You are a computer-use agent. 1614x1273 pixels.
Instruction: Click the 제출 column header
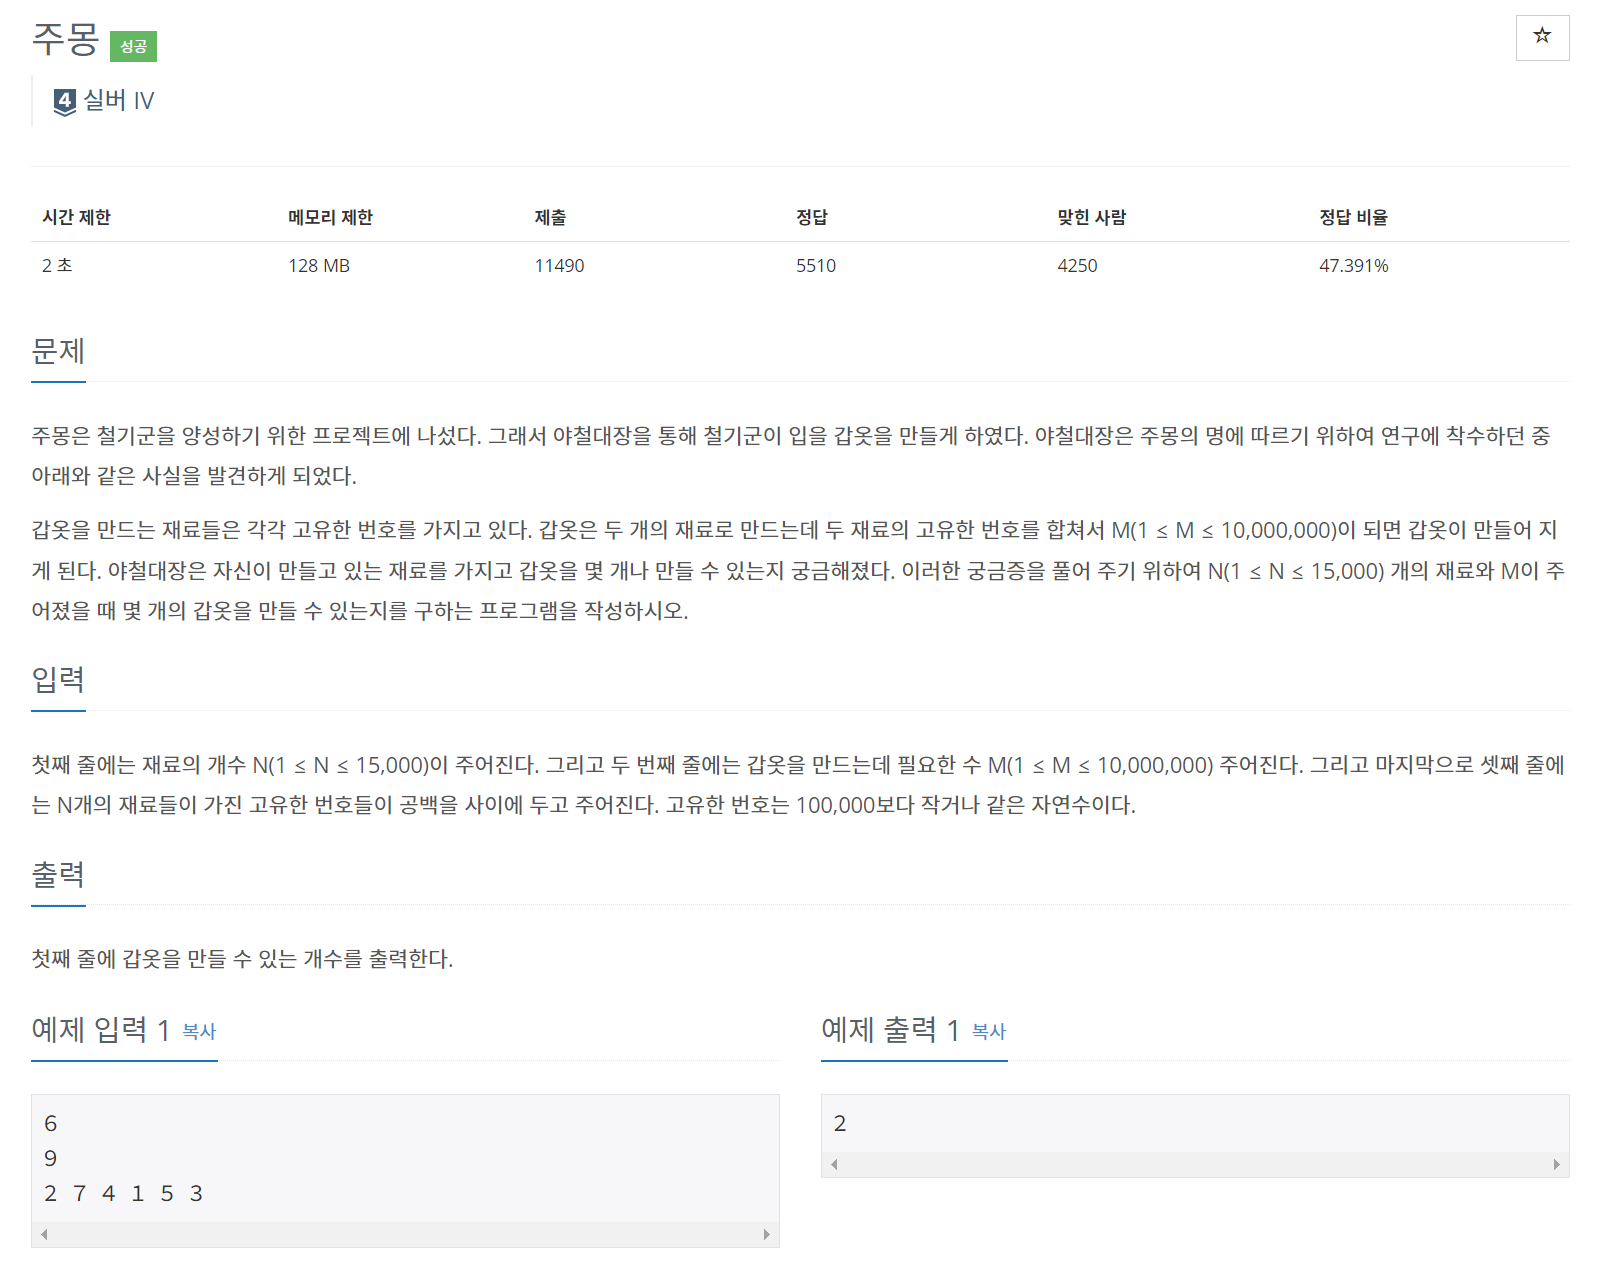tap(550, 217)
